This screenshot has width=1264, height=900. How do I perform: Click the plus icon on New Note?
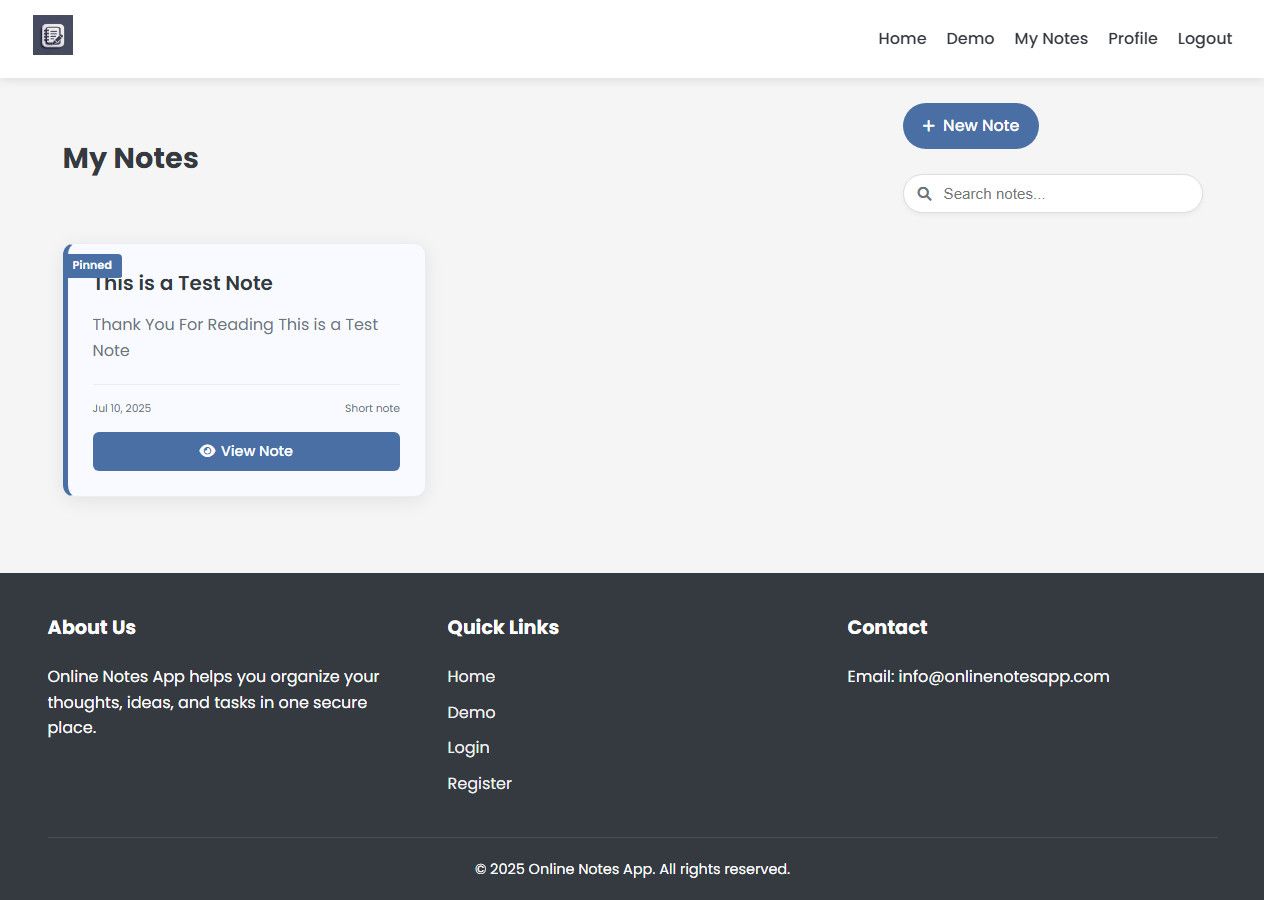pyautogui.click(x=928, y=126)
